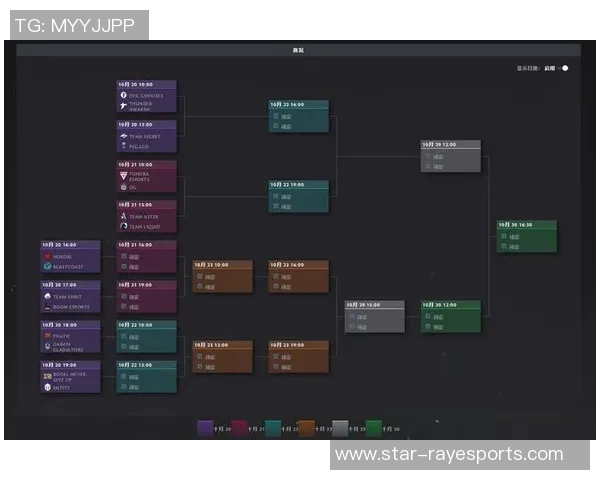Image resolution: width=600 pixels, height=480 pixels.
Task: Click the Royal Never Give Up logo
Action: (x=47, y=376)
